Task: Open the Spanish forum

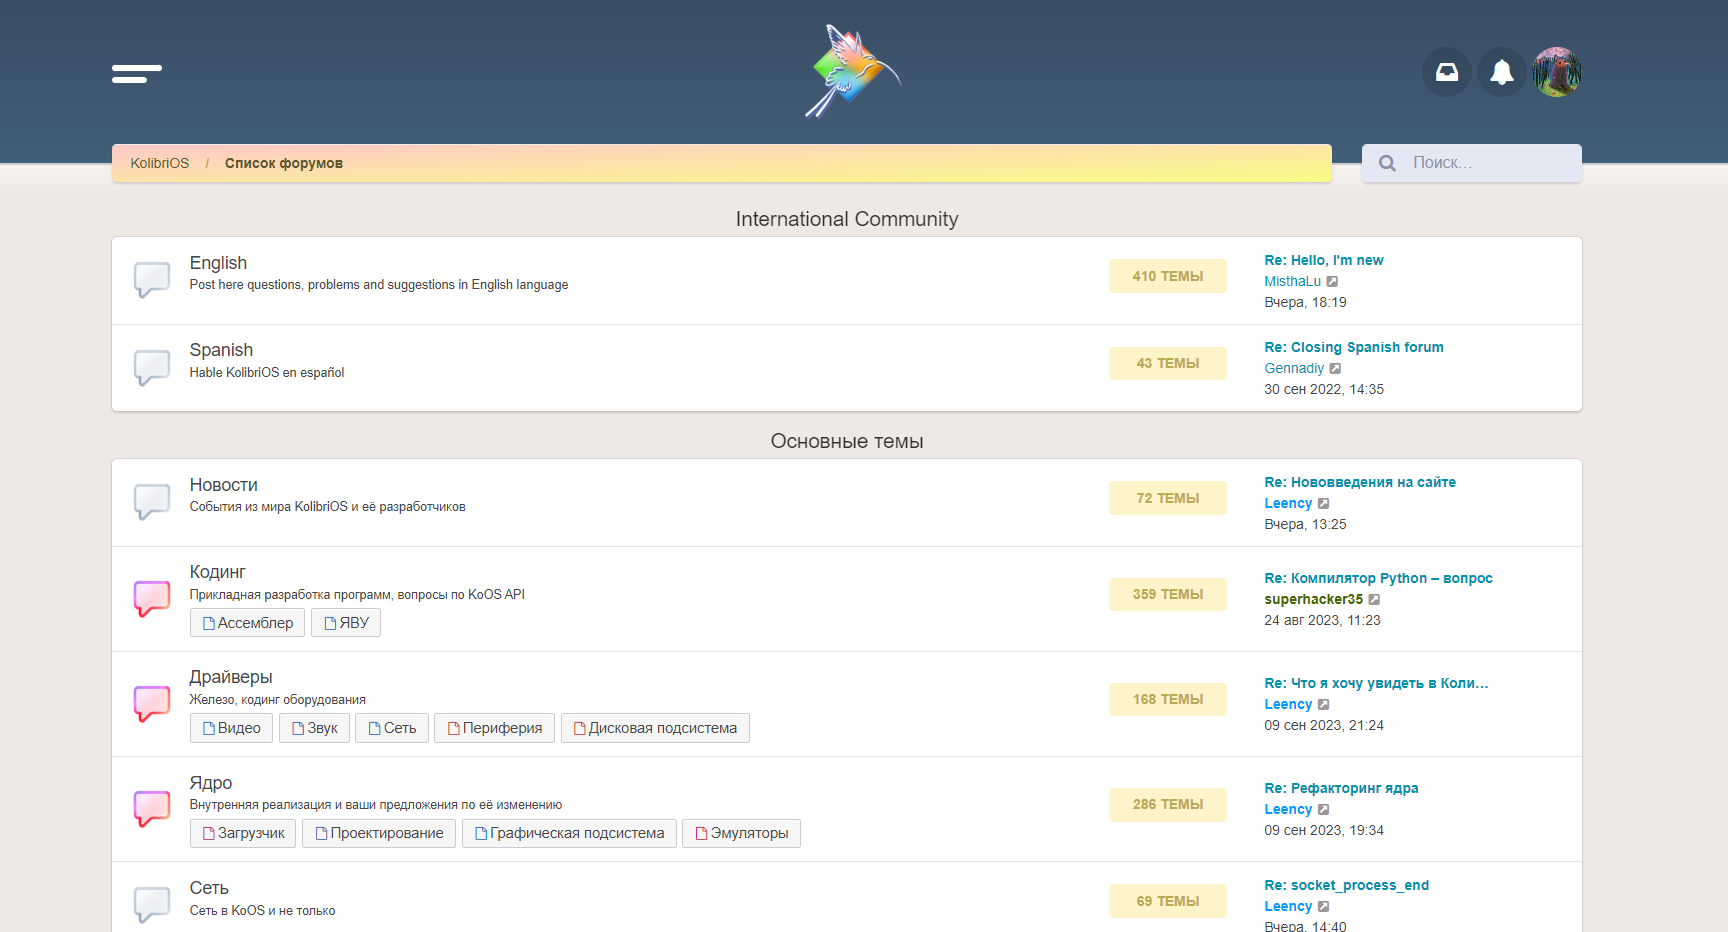Action: click(x=221, y=350)
